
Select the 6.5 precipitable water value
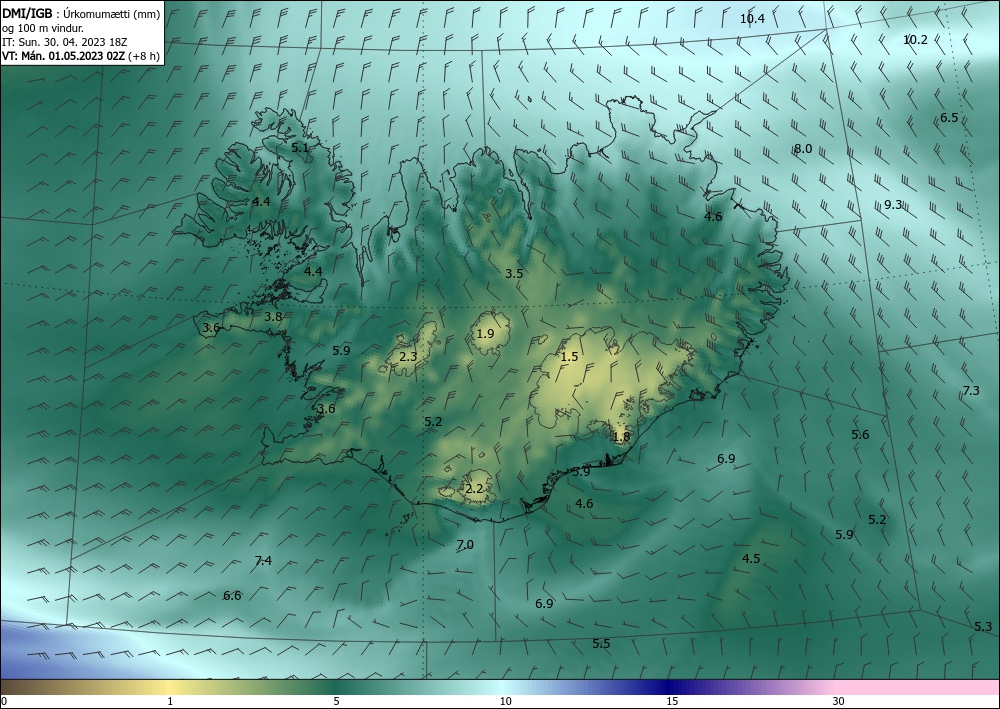click(949, 117)
